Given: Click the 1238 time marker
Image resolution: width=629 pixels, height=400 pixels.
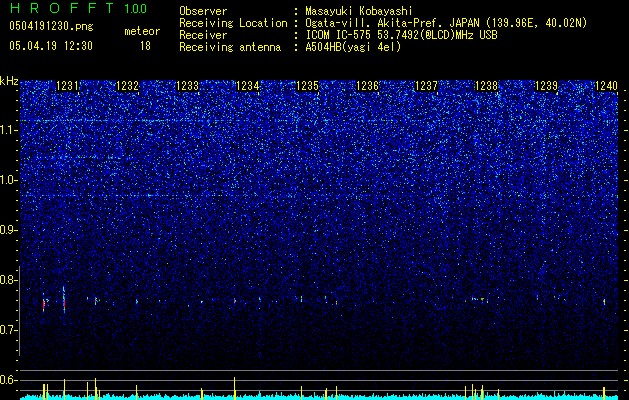Looking at the screenshot, I should 486,86.
